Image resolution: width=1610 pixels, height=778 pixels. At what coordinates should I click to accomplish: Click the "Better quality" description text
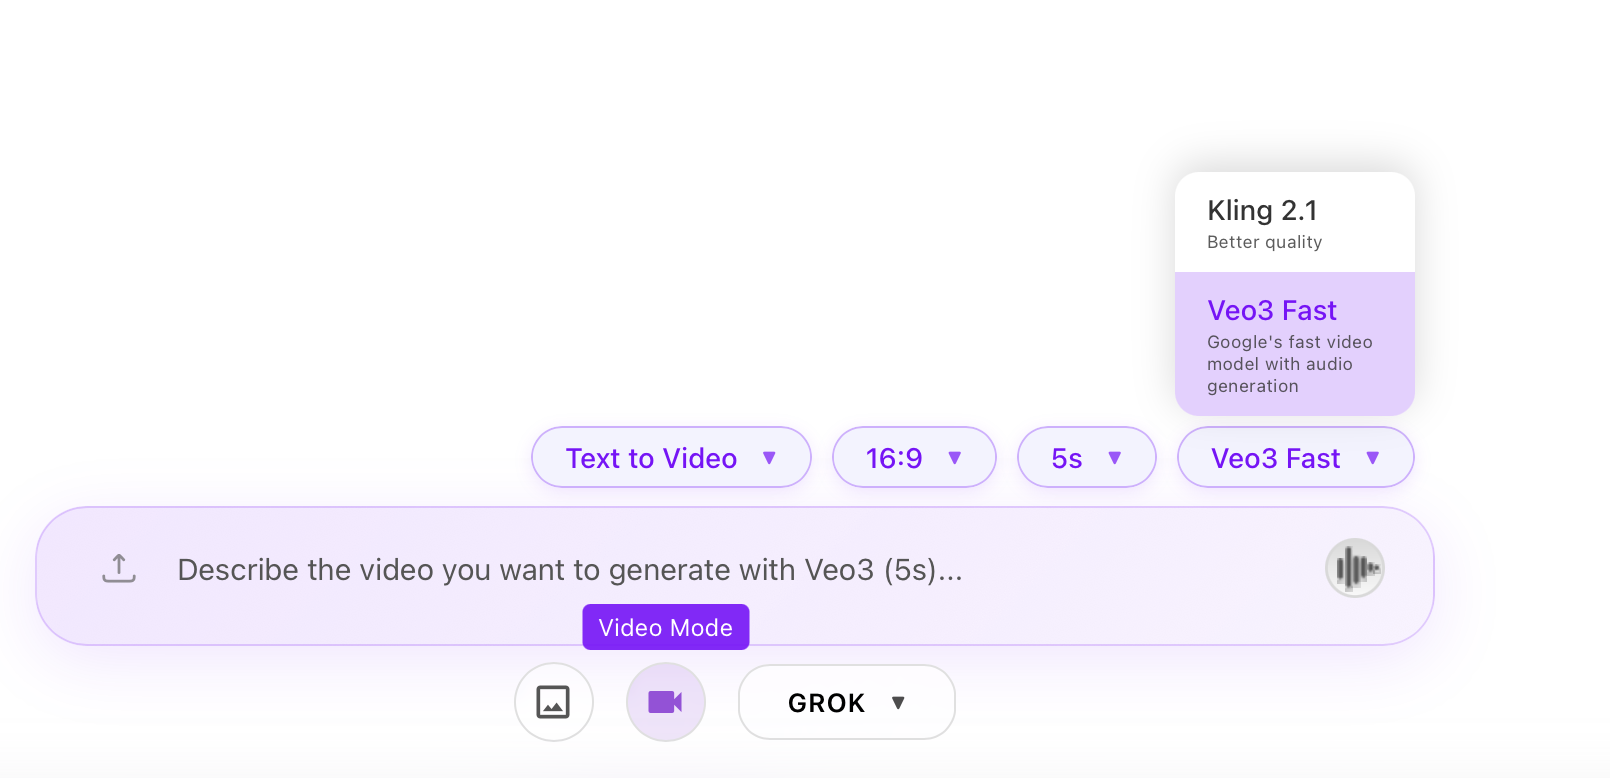pos(1264,242)
